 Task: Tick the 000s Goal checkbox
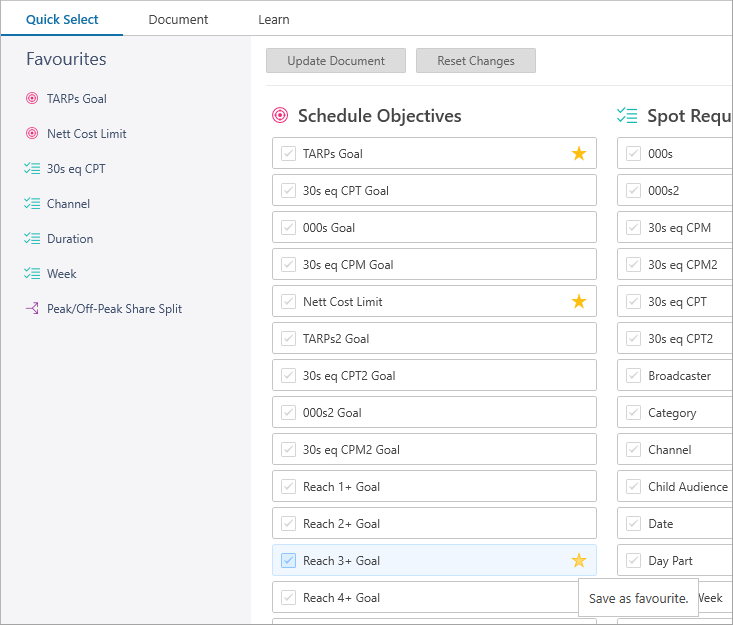tap(288, 227)
